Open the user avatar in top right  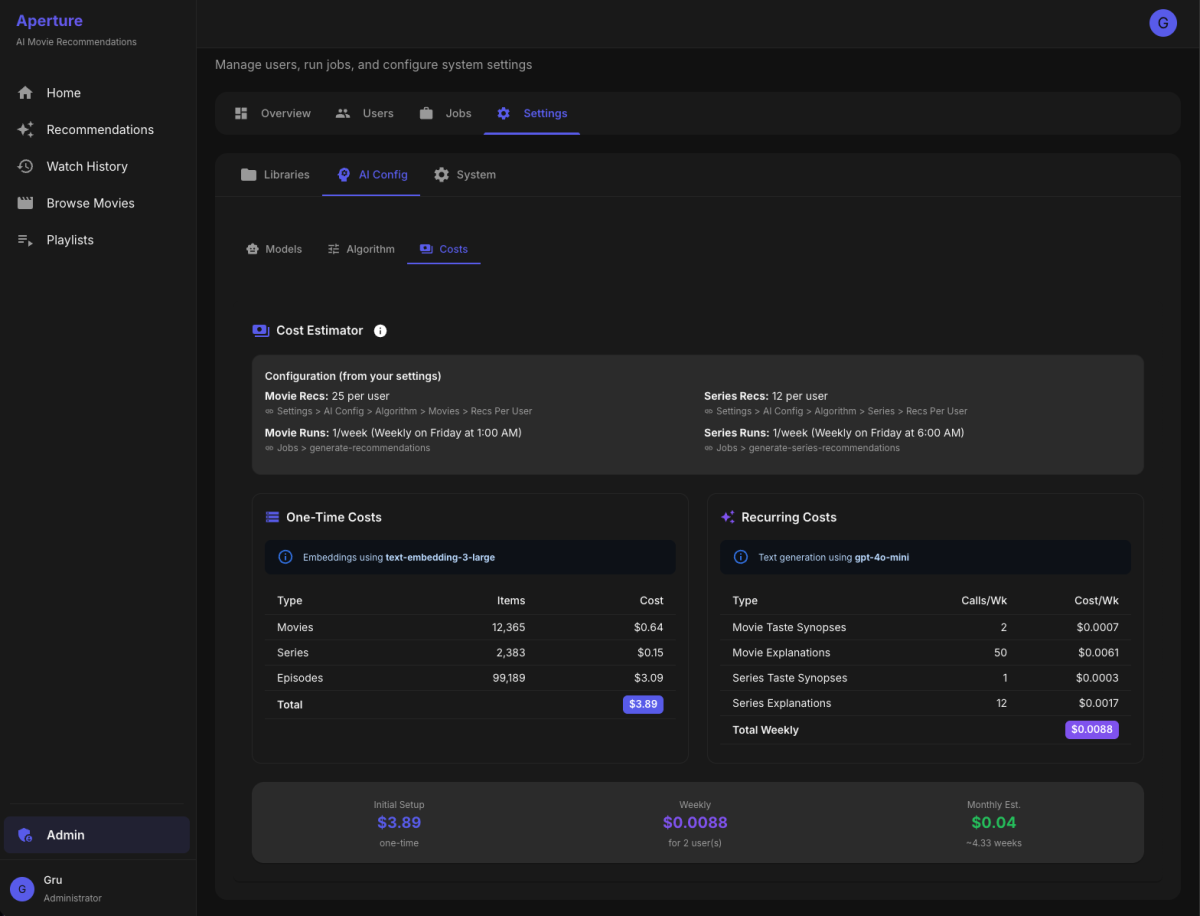(1162, 23)
